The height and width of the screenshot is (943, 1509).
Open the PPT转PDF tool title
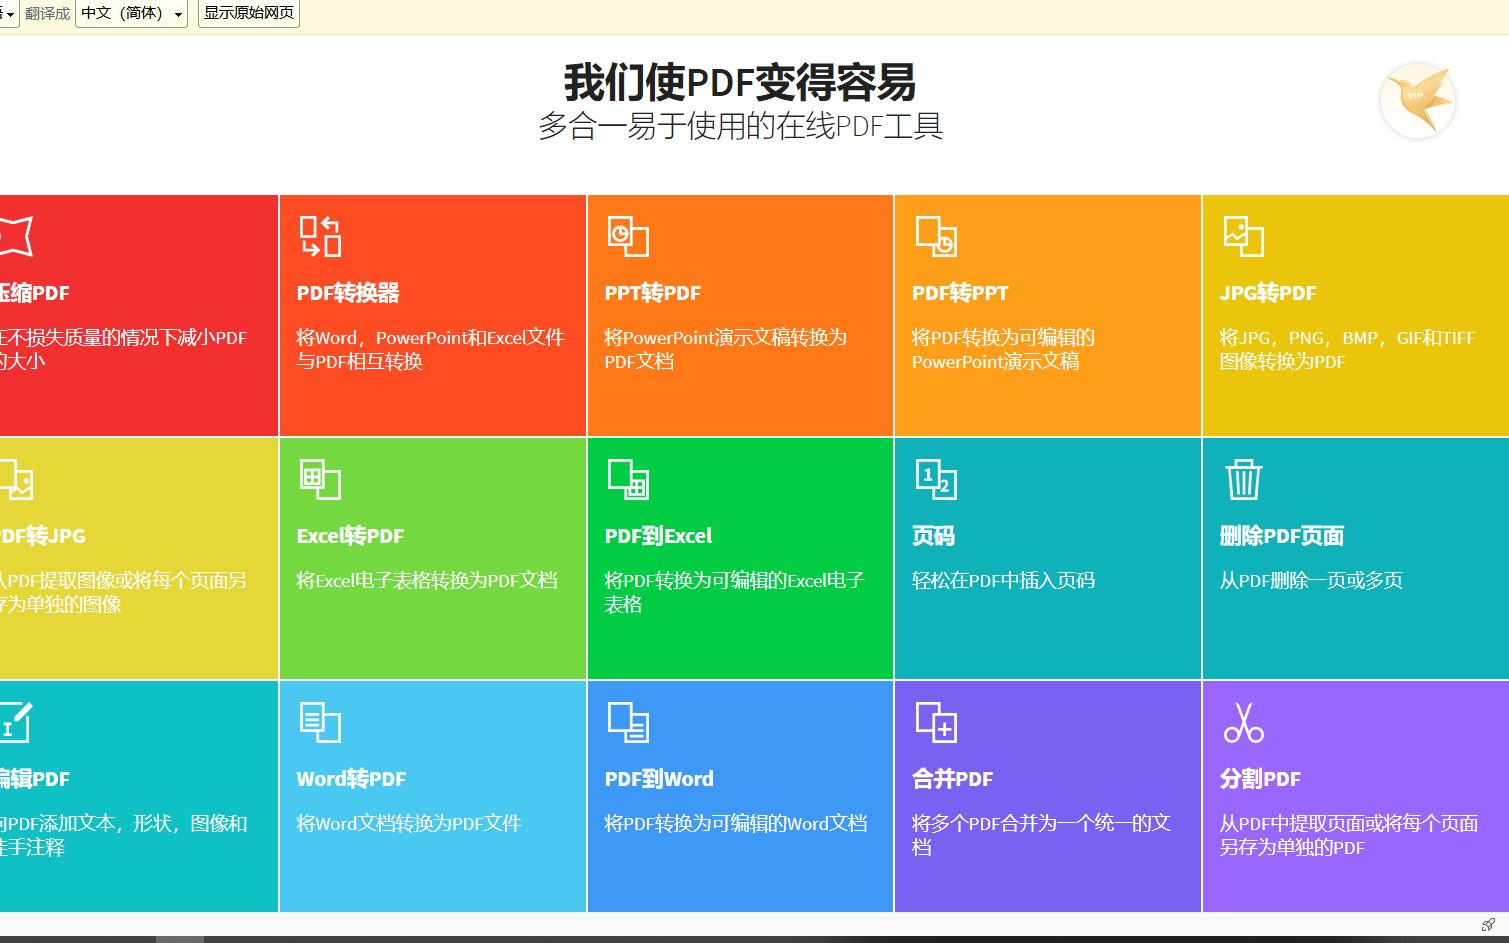click(653, 293)
